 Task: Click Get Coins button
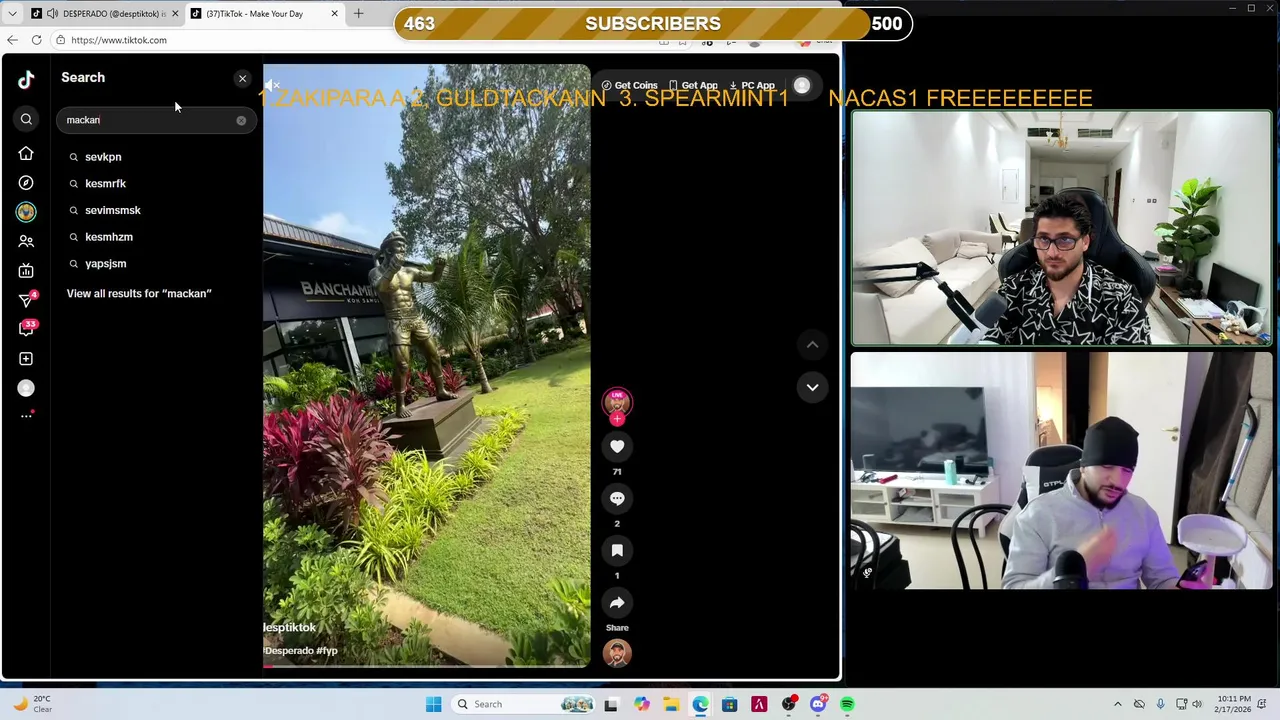pos(629,85)
